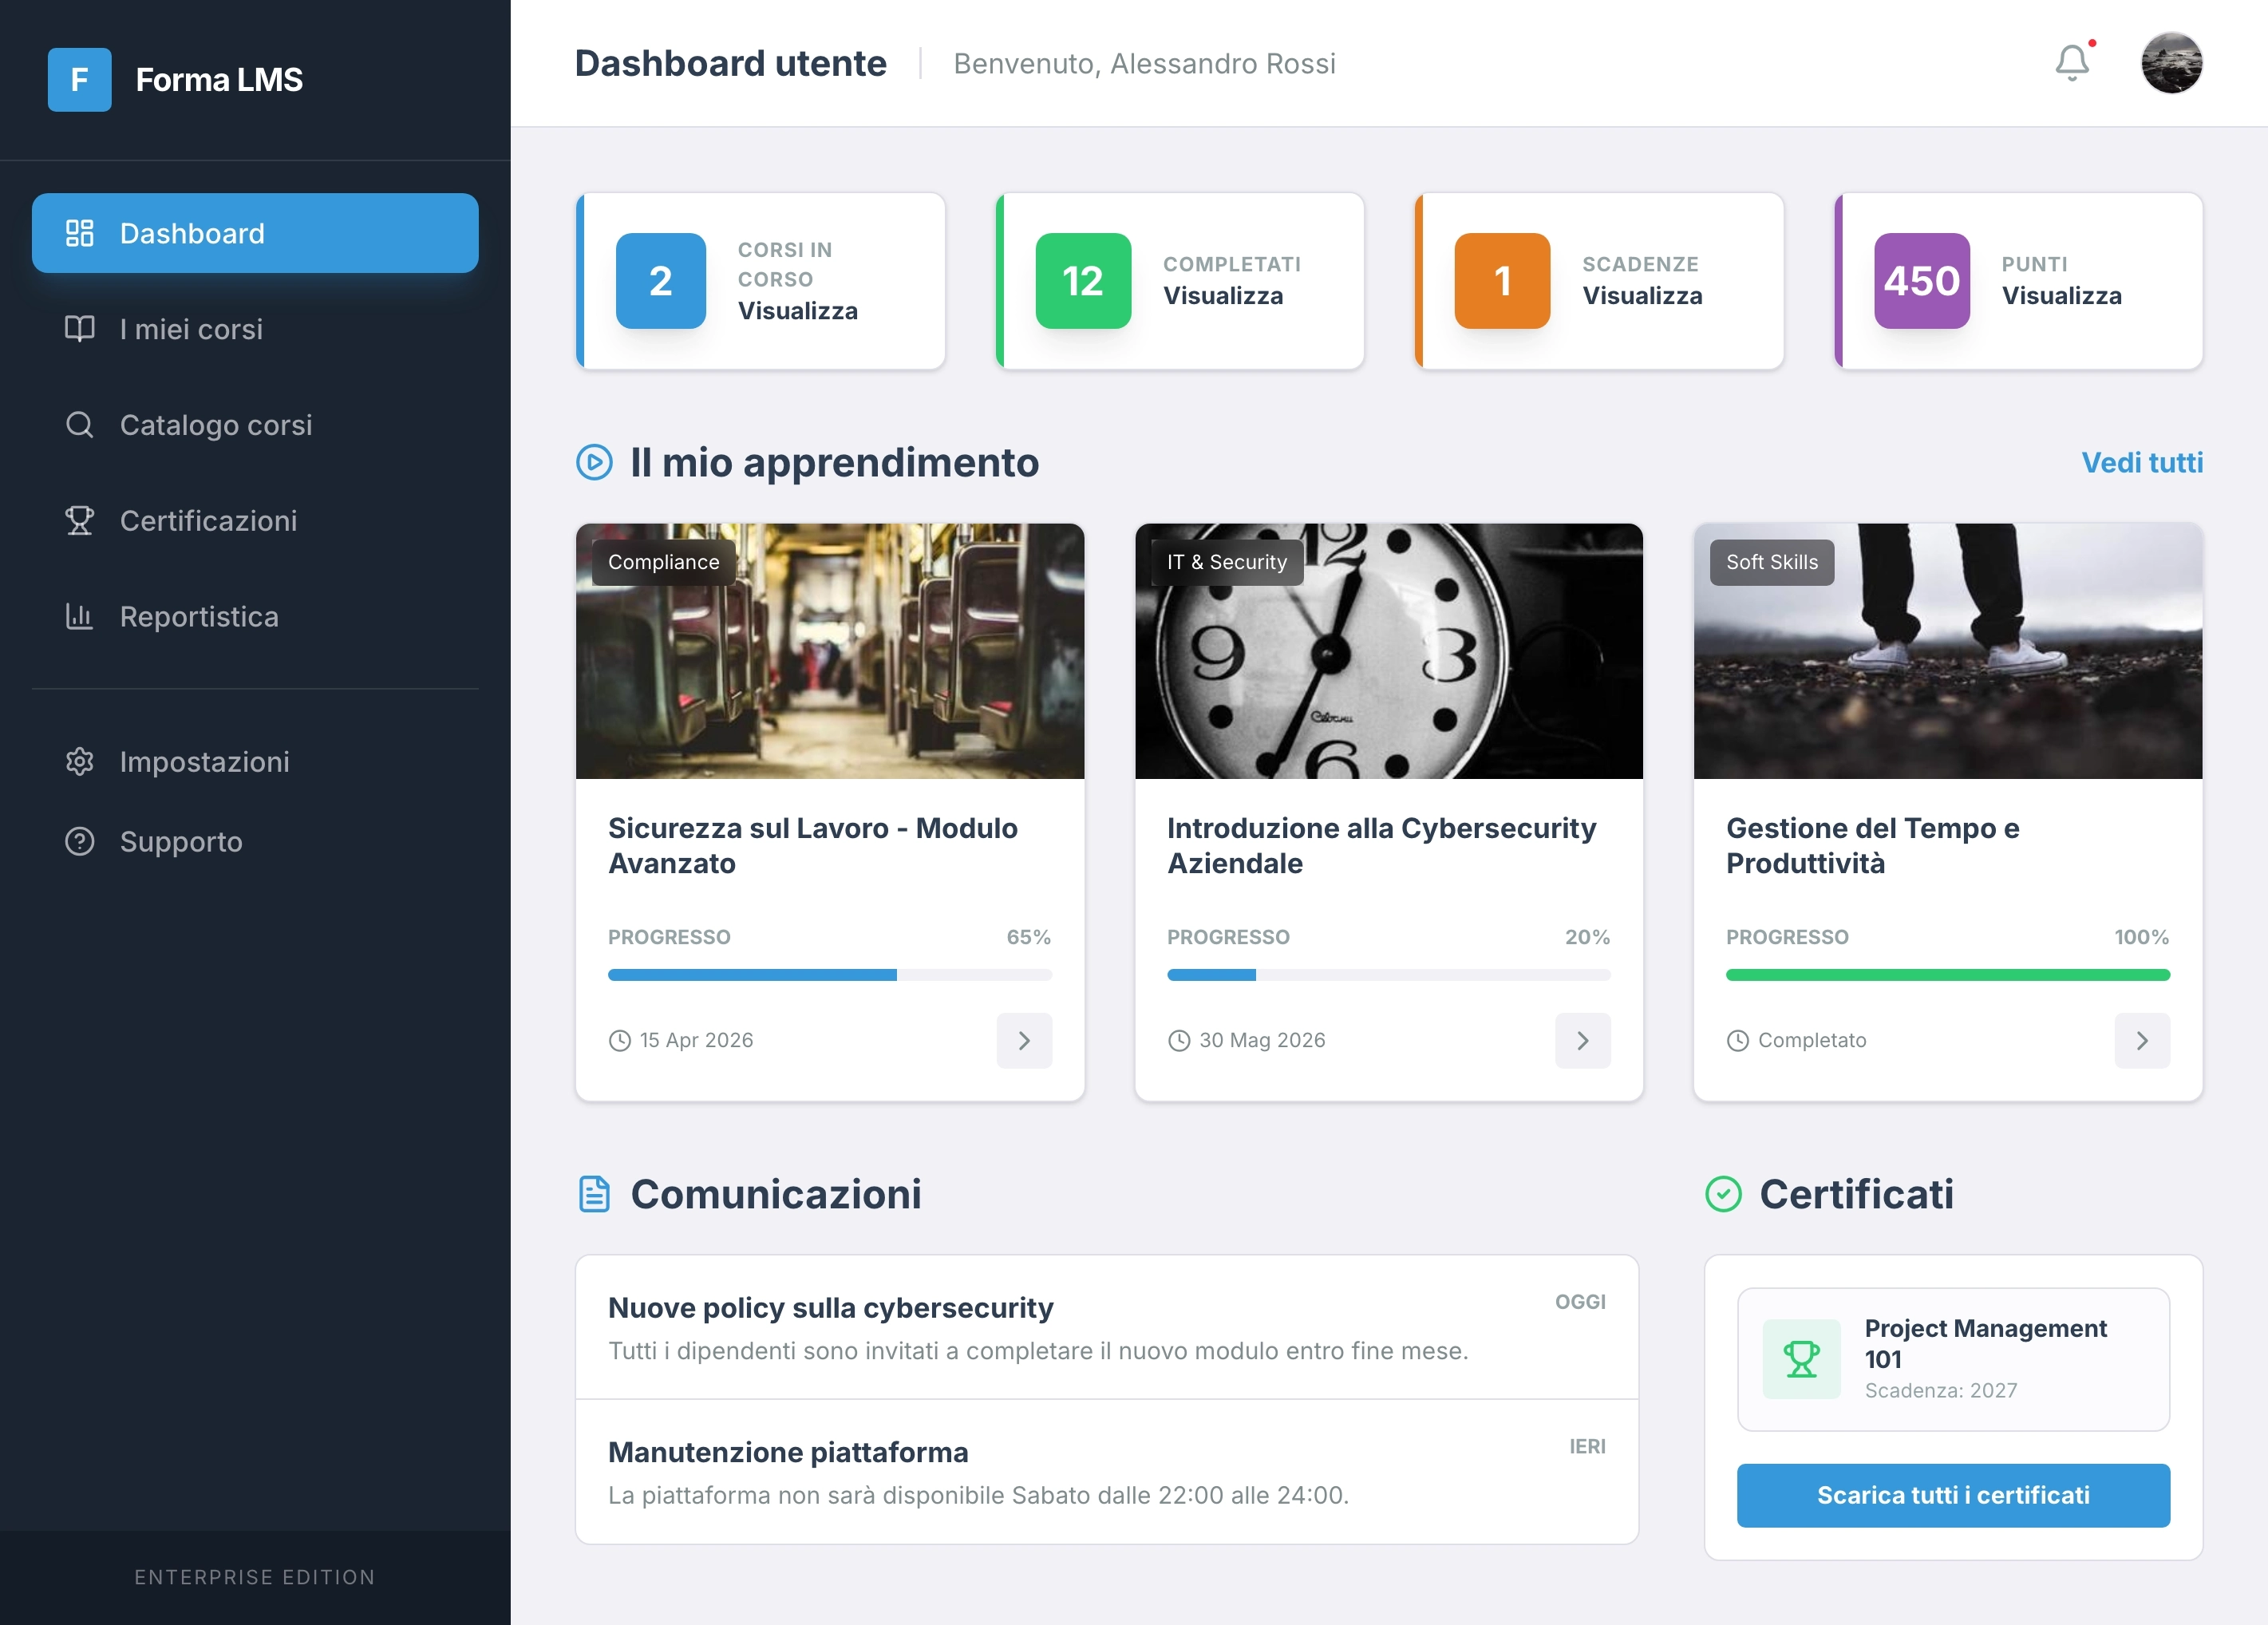Open the user profile avatar
Viewport: 2268px width, 1625px height.
pos(2171,64)
